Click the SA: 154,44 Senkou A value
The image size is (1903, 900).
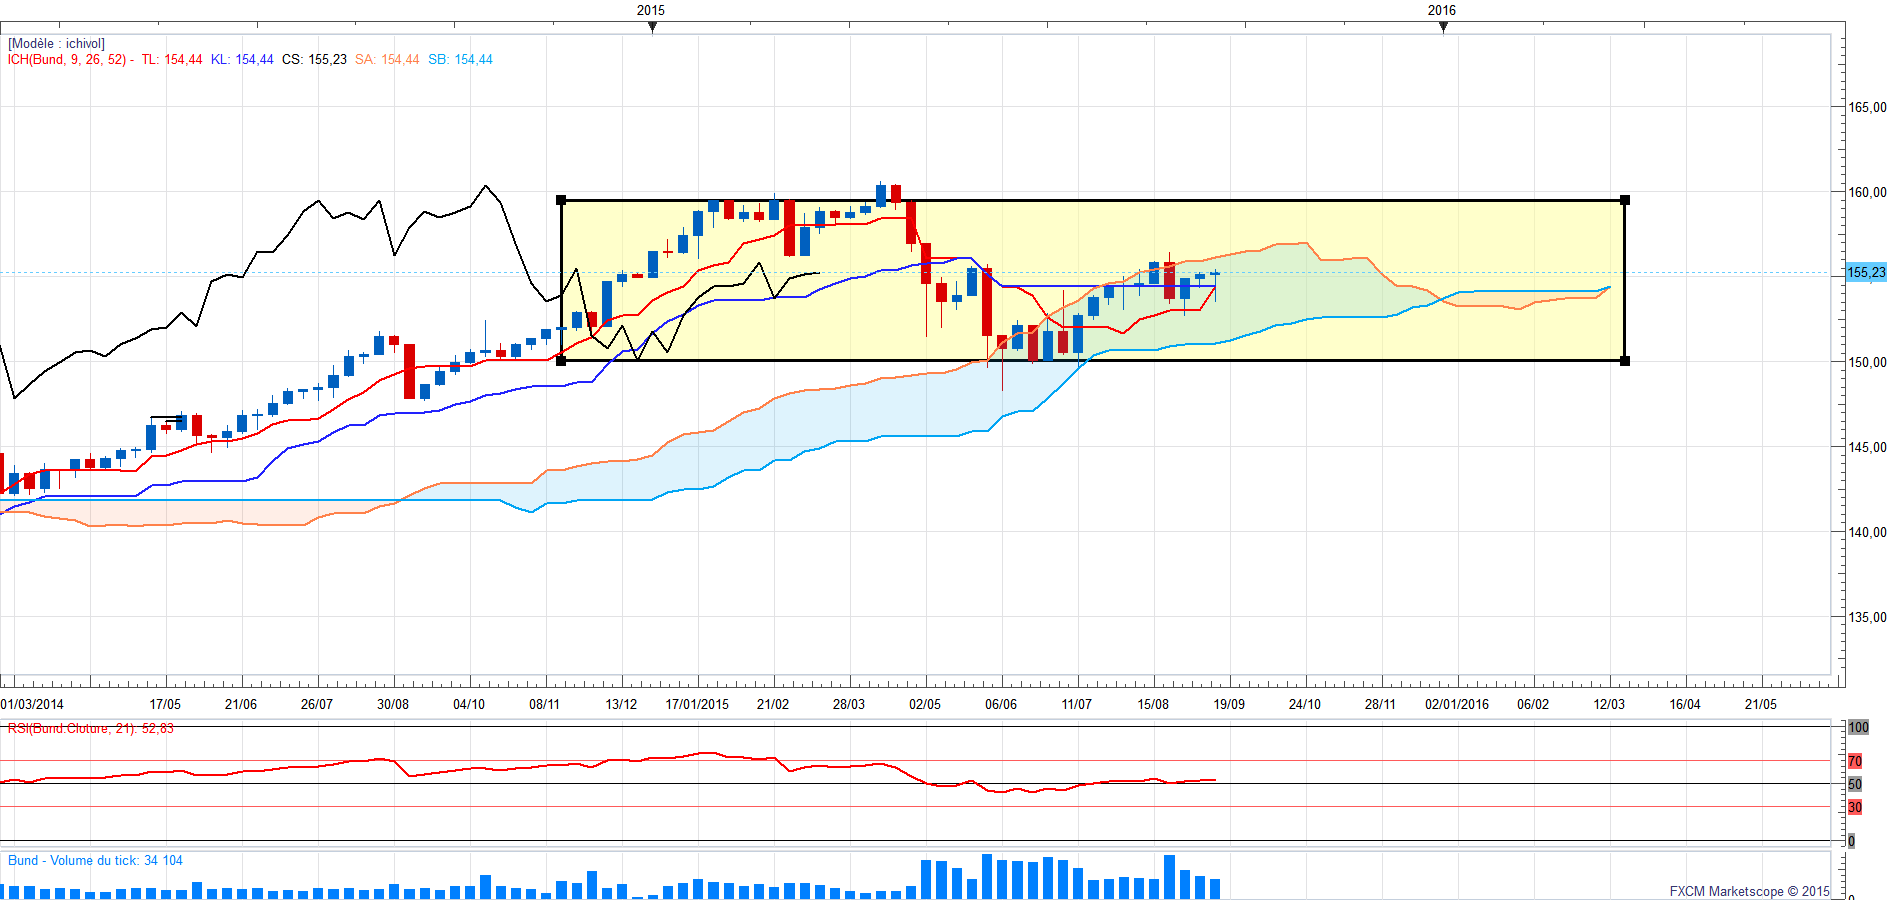[387, 60]
